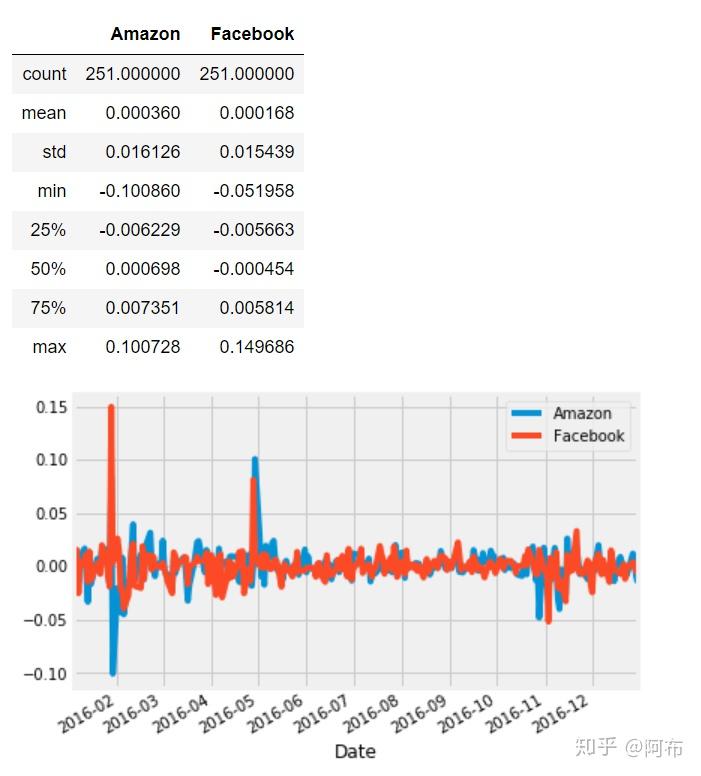Viewport: 701px width, 776px height.
Task: Select the std row label
Action: point(54,152)
